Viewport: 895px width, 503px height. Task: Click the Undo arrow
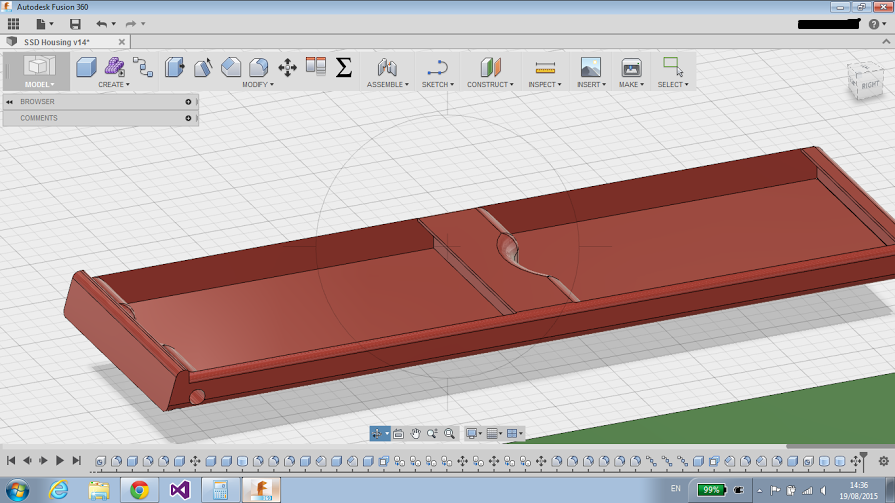[x=102, y=24]
